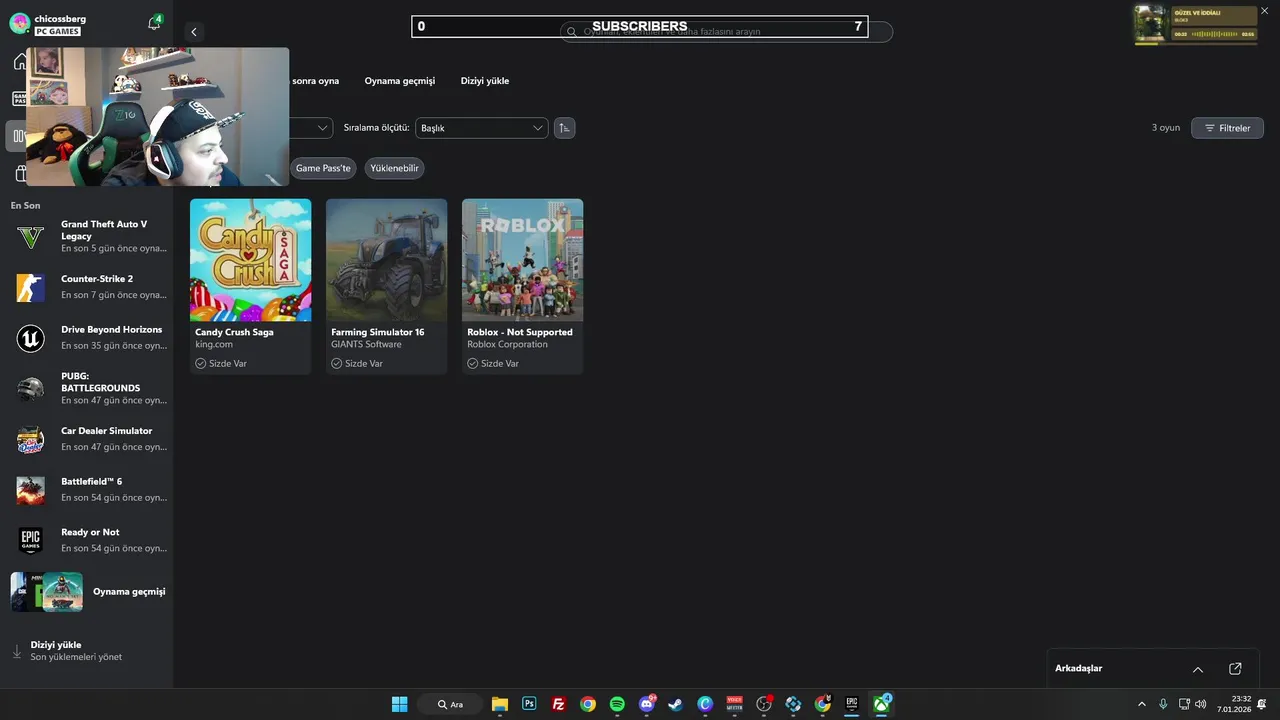Open the Windows Start menu
The width and height of the screenshot is (1280, 720).
pos(400,704)
